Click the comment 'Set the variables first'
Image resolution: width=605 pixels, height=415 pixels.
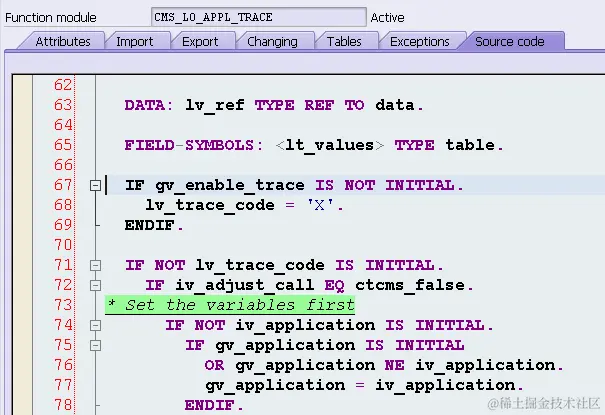click(x=240, y=305)
